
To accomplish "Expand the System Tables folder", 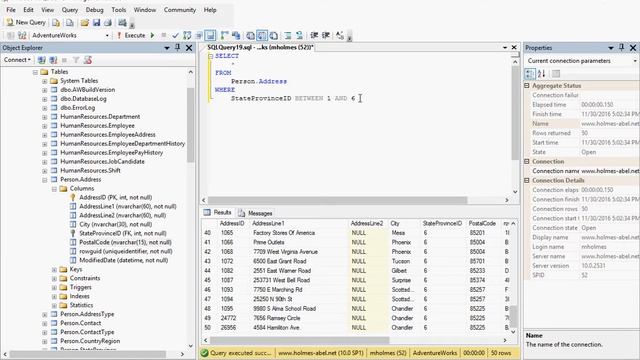I will tap(44, 81).
